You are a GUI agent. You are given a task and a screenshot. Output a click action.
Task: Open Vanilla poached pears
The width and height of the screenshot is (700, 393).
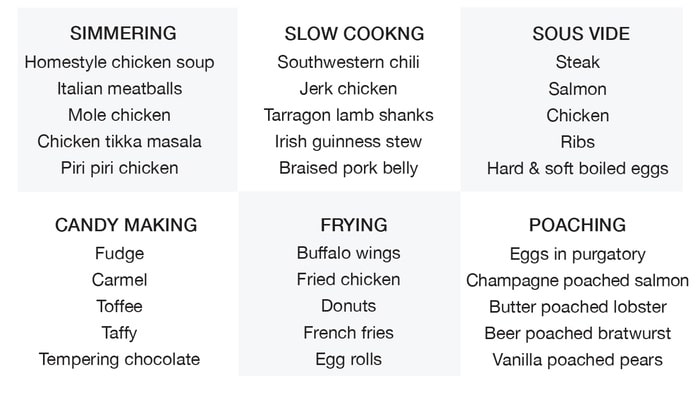577,360
